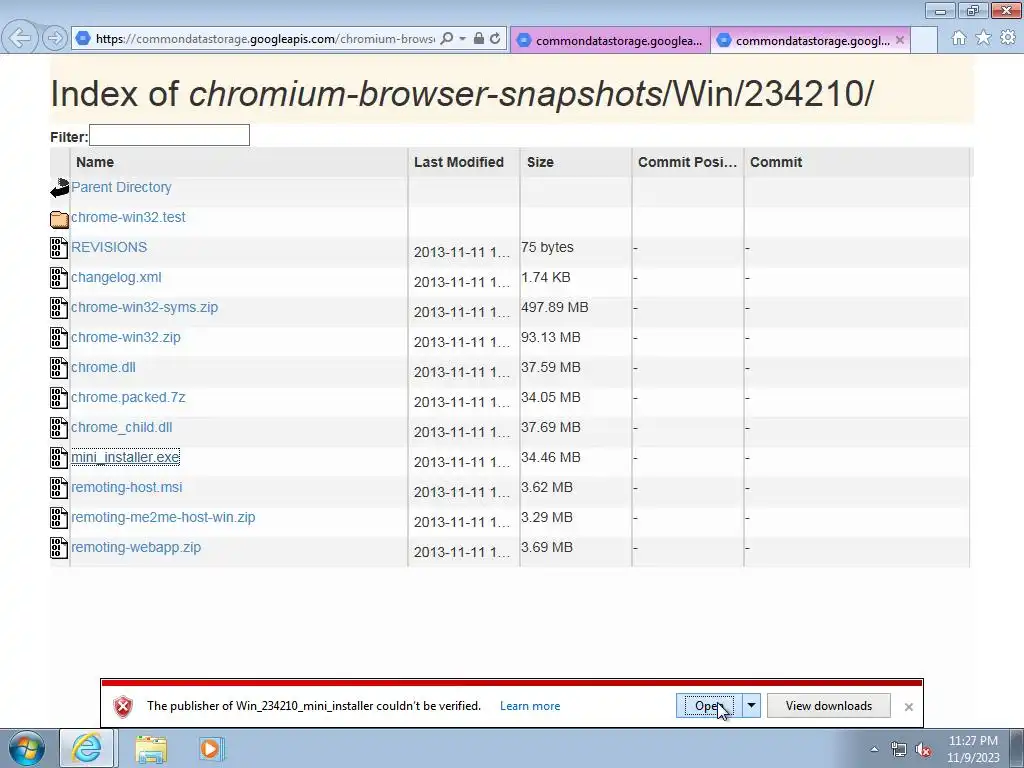Expand the dropdown arrow beside Open
Image resolution: width=1024 pixels, height=768 pixels.
[x=751, y=706]
